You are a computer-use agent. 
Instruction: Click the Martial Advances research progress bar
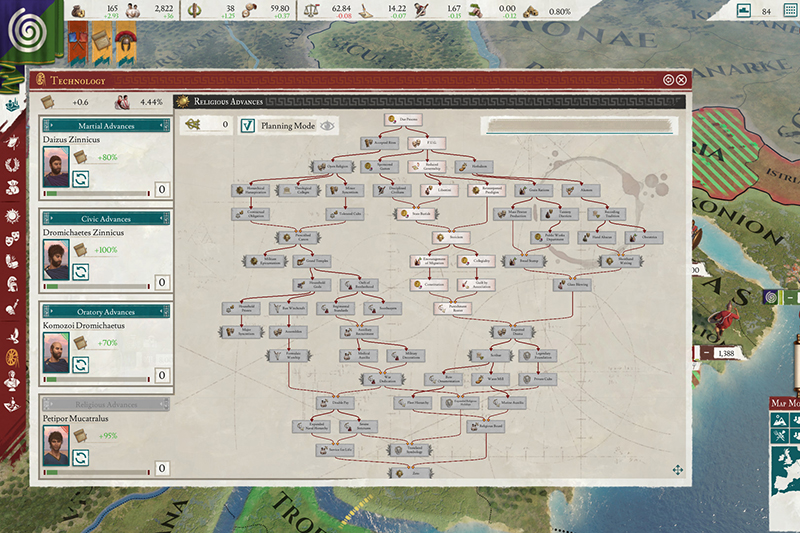[x=97, y=193]
